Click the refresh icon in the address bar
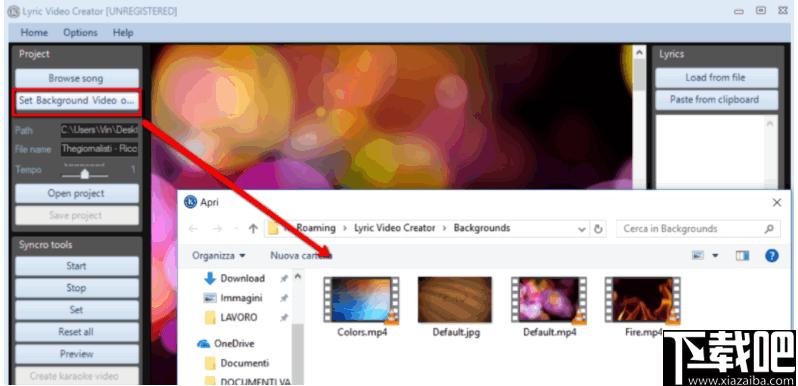Viewport: 798px width, 386px height. coord(598,229)
